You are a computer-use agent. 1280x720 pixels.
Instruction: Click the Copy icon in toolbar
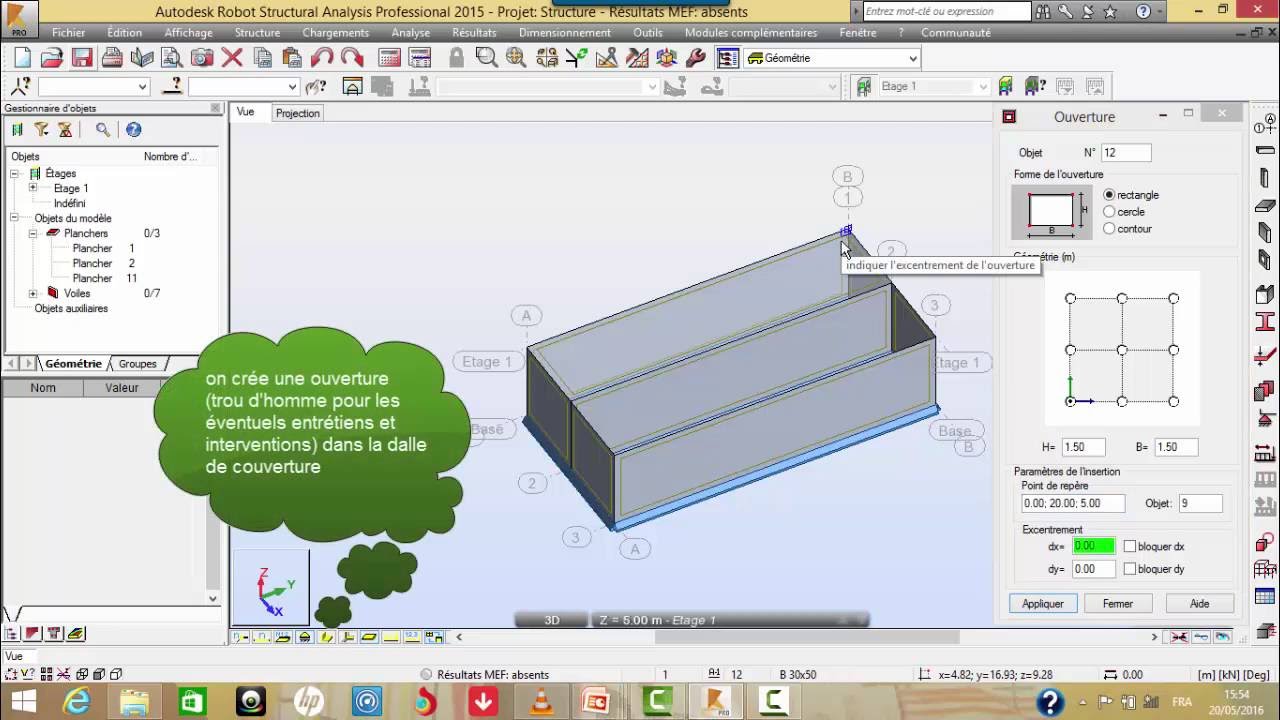tap(262, 58)
